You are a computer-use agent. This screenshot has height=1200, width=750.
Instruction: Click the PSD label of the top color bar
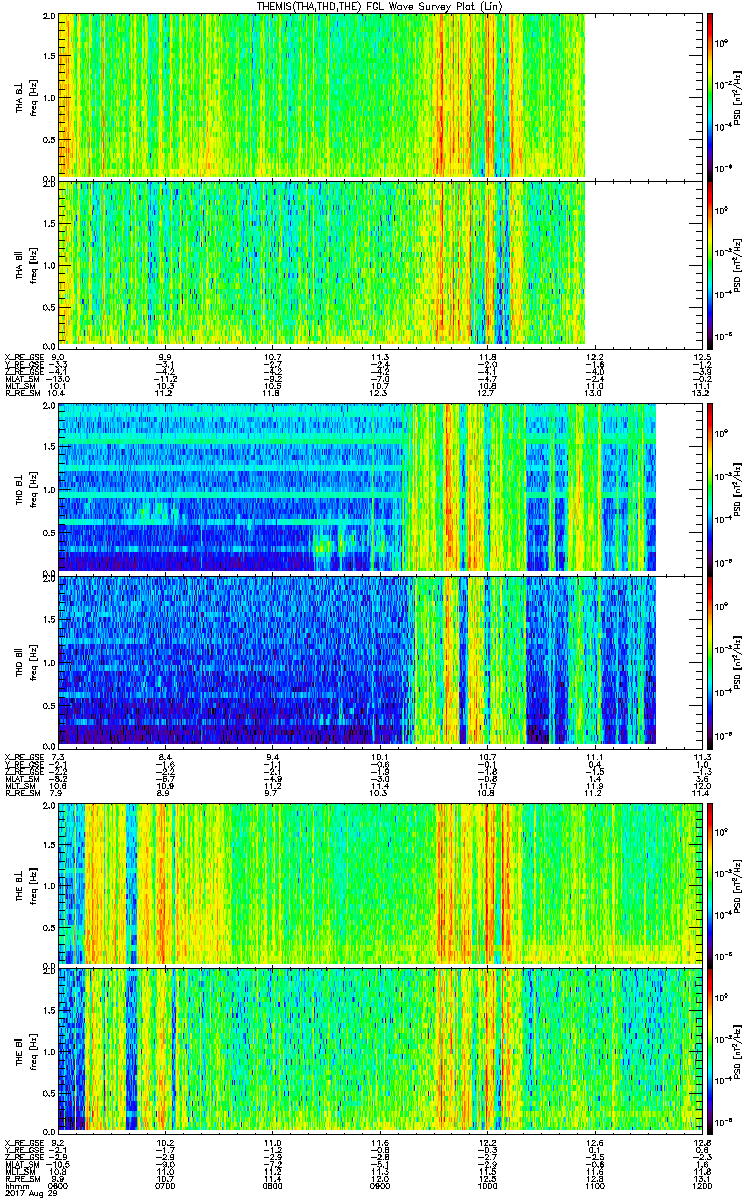click(x=739, y=96)
